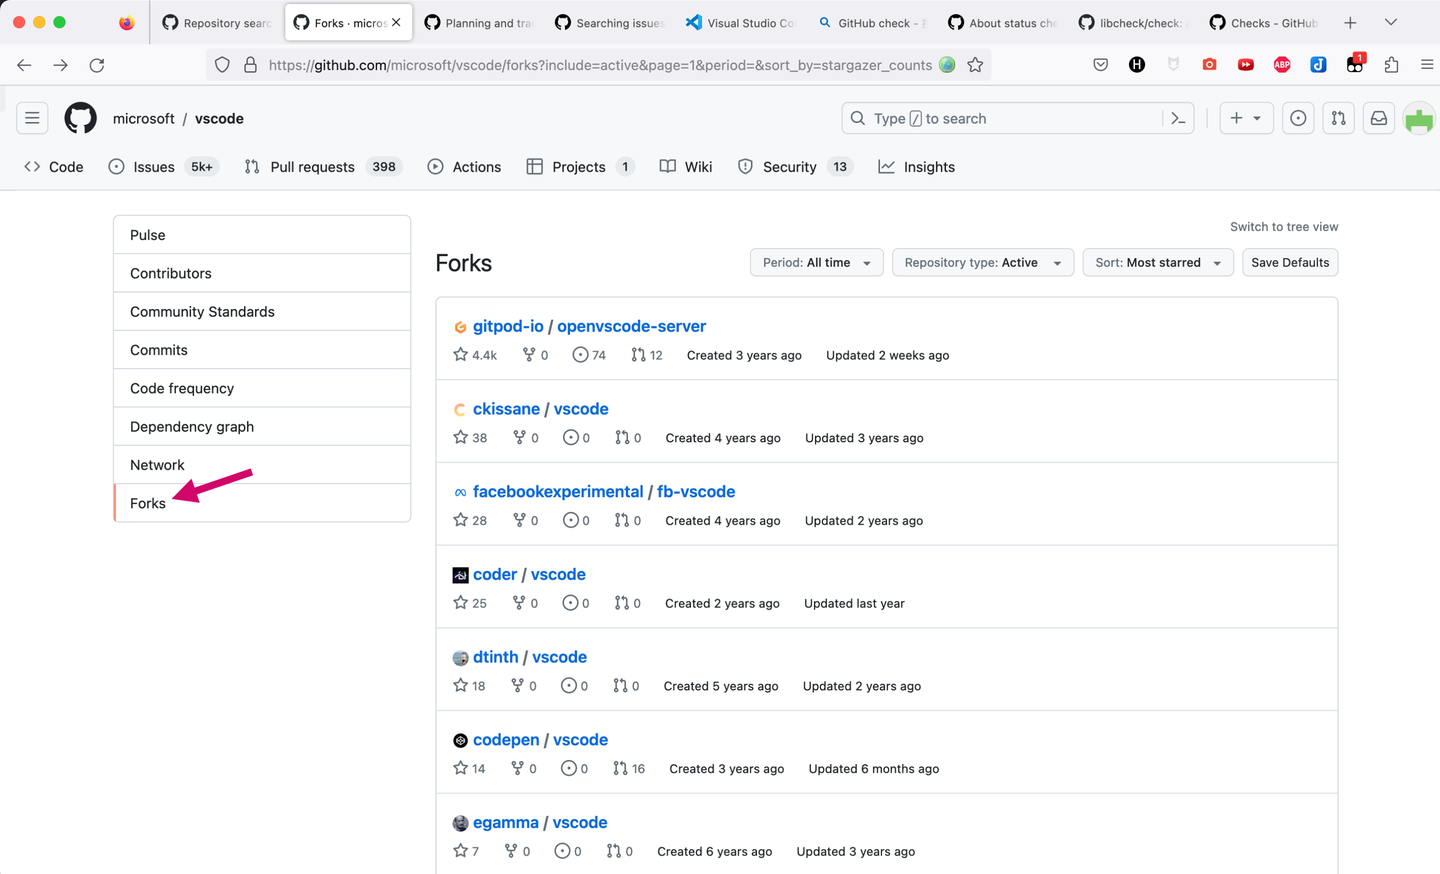Click the star icon for gitpod-io openvscode-server
The height and width of the screenshot is (874, 1440).
pyautogui.click(x=460, y=355)
